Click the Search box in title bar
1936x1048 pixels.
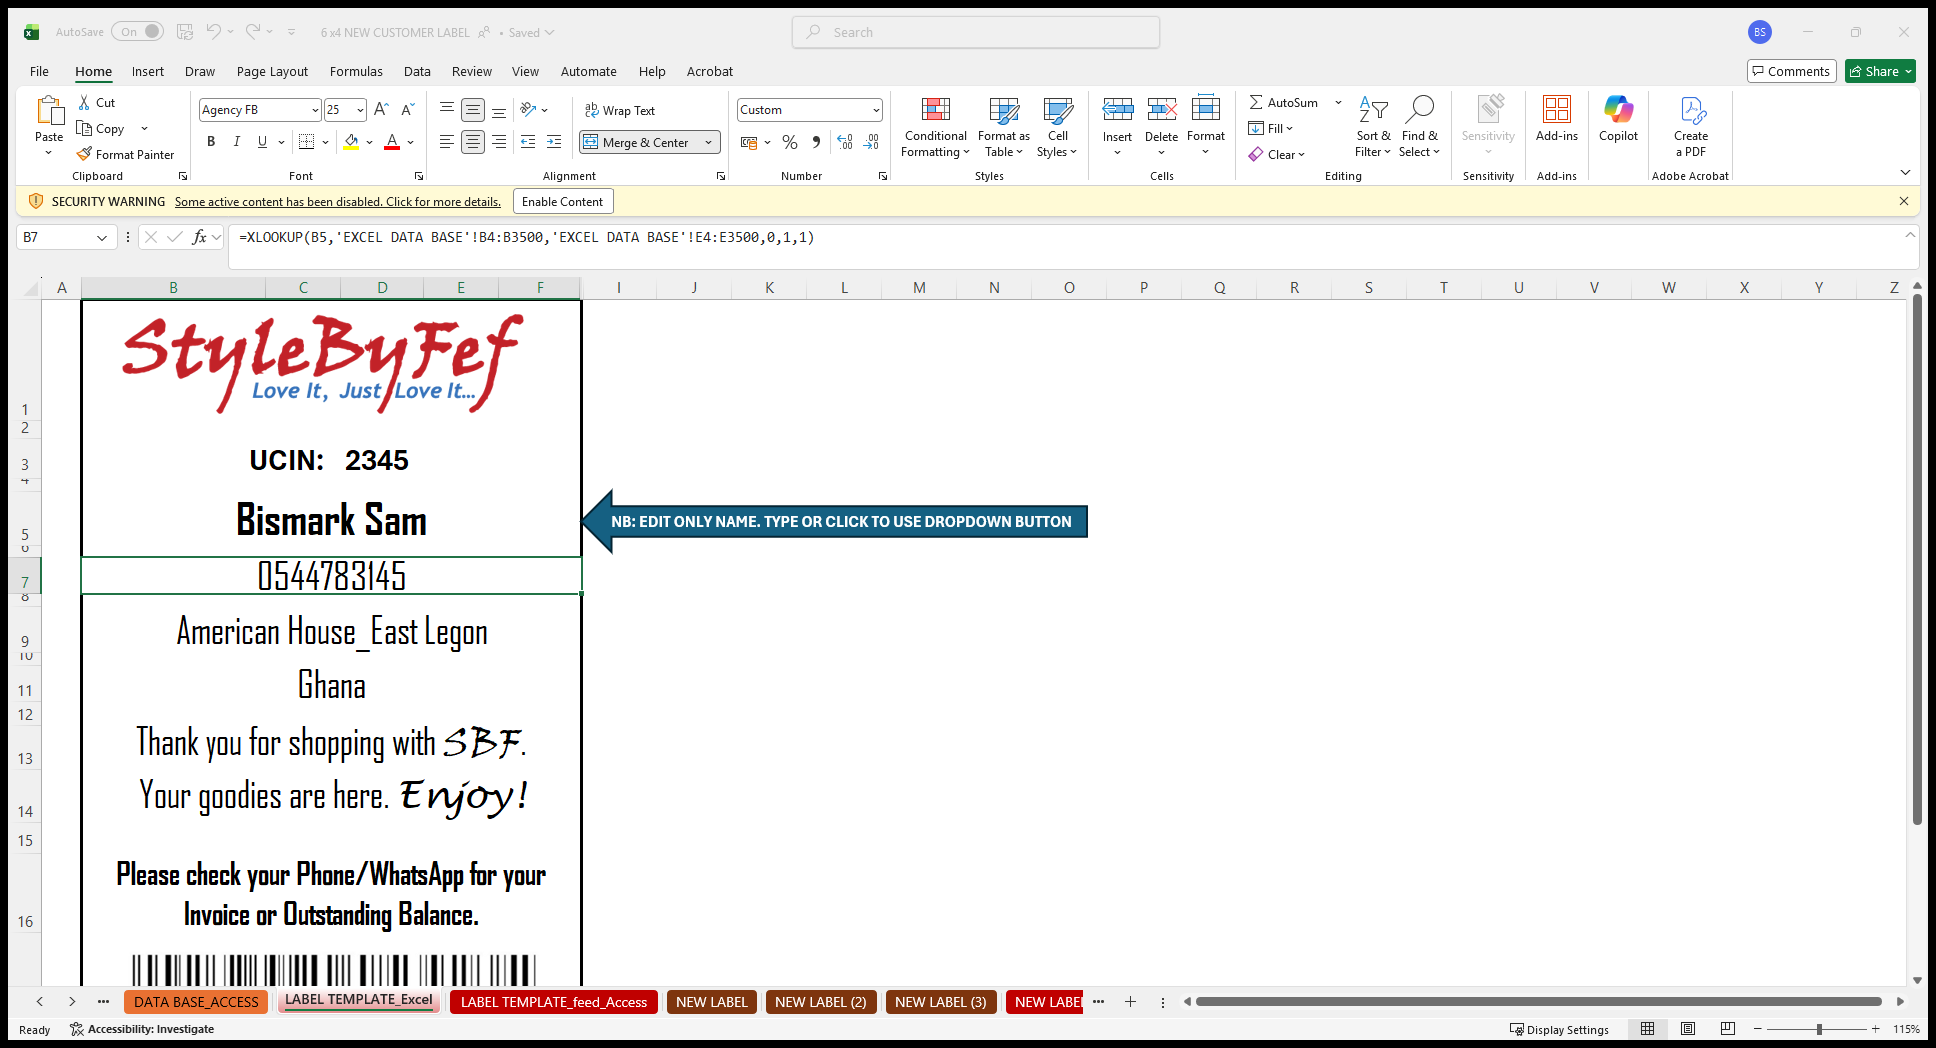976,32
